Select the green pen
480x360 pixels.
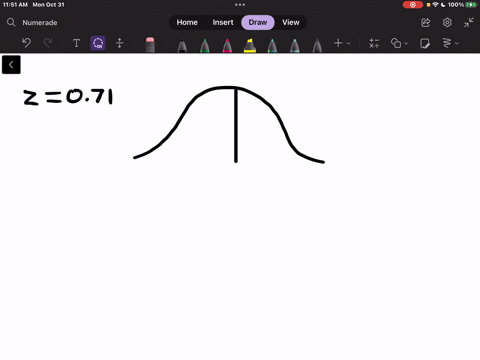pyautogui.click(x=205, y=46)
